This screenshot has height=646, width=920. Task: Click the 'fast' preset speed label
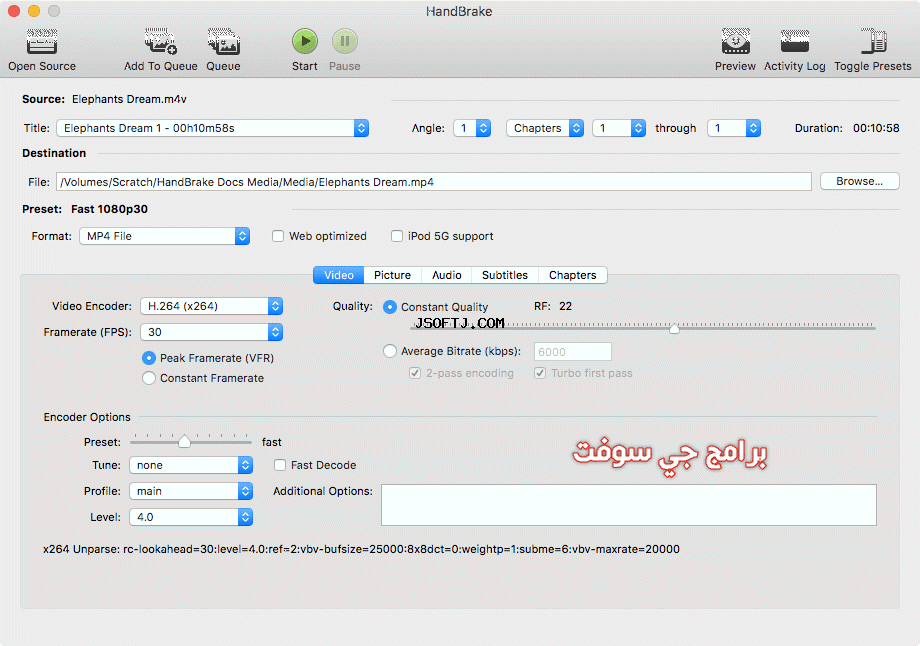(x=272, y=442)
